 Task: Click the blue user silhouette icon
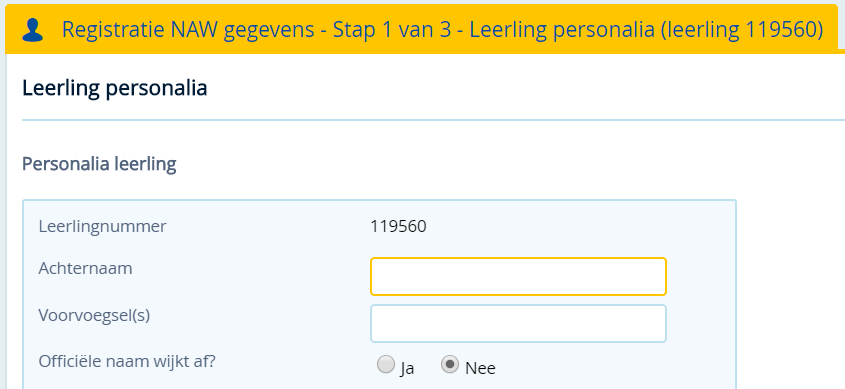(32, 30)
